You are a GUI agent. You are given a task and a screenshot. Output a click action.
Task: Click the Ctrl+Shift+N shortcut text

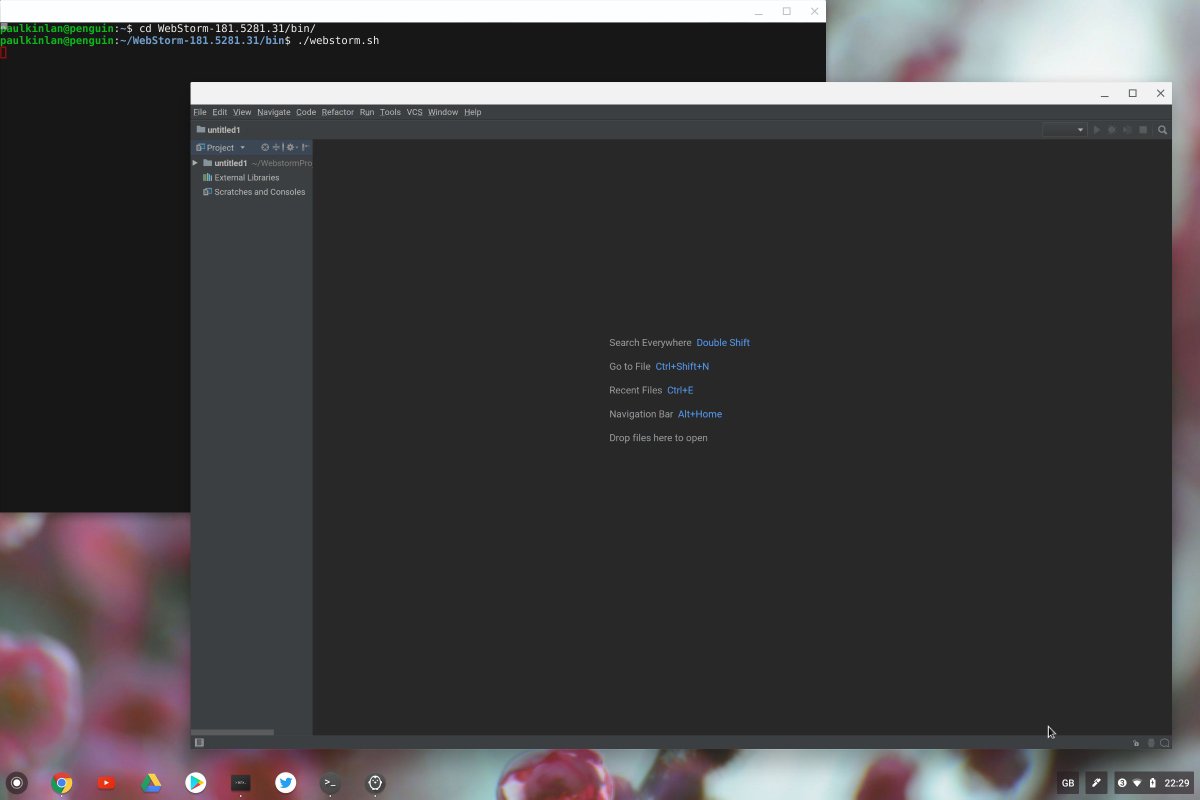pyautogui.click(x=682, y=367)
